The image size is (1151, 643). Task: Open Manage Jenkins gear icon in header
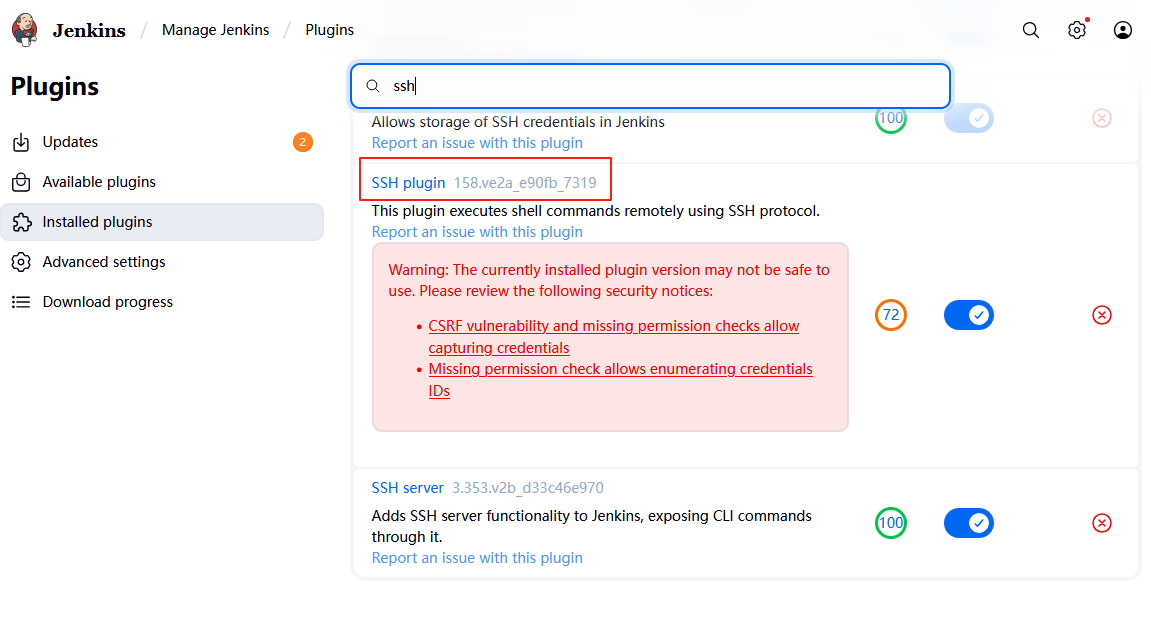point(1077,30)
